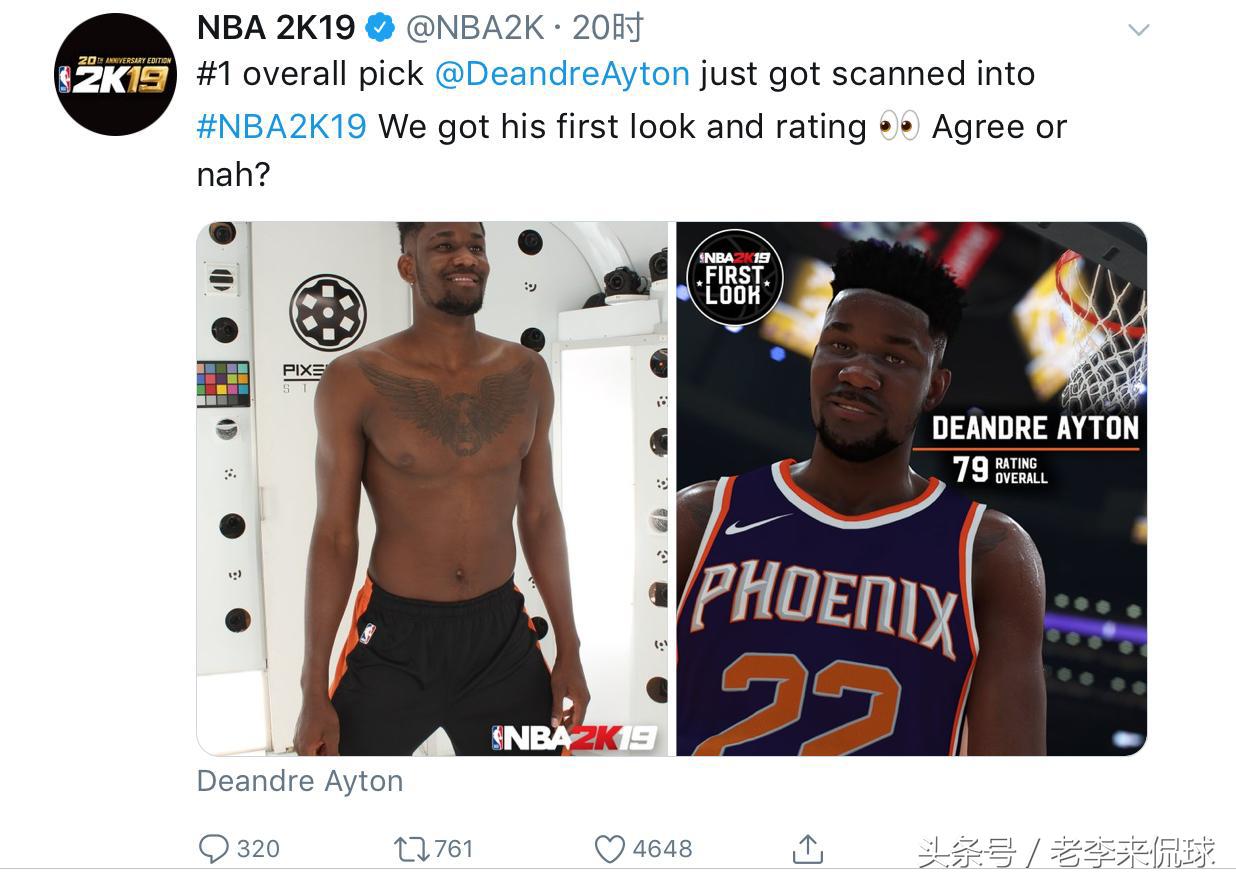Screen dimensions: 1236x882
Task: Click the eyes emoji in tweet
Action: (x=899, y=127)
